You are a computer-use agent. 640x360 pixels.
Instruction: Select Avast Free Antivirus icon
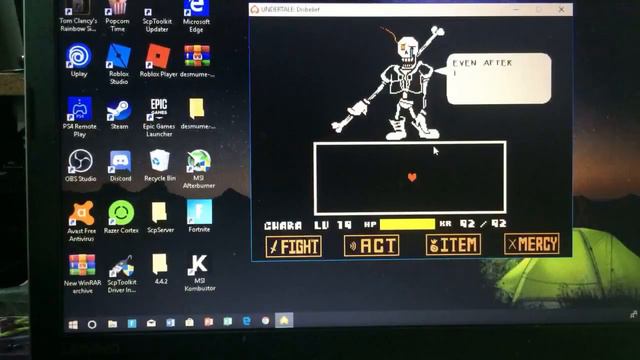click(81, 221)
